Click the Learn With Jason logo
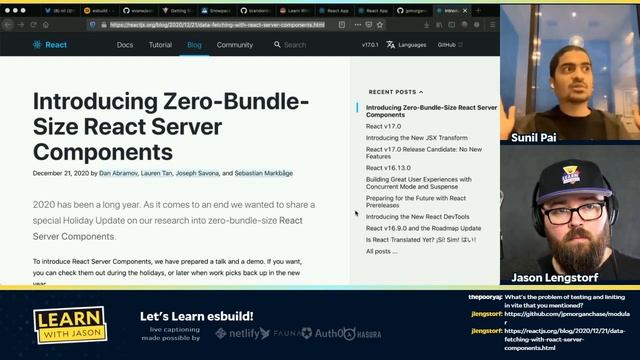The width and height of the screenshot is (640, 360). point(70,325)
